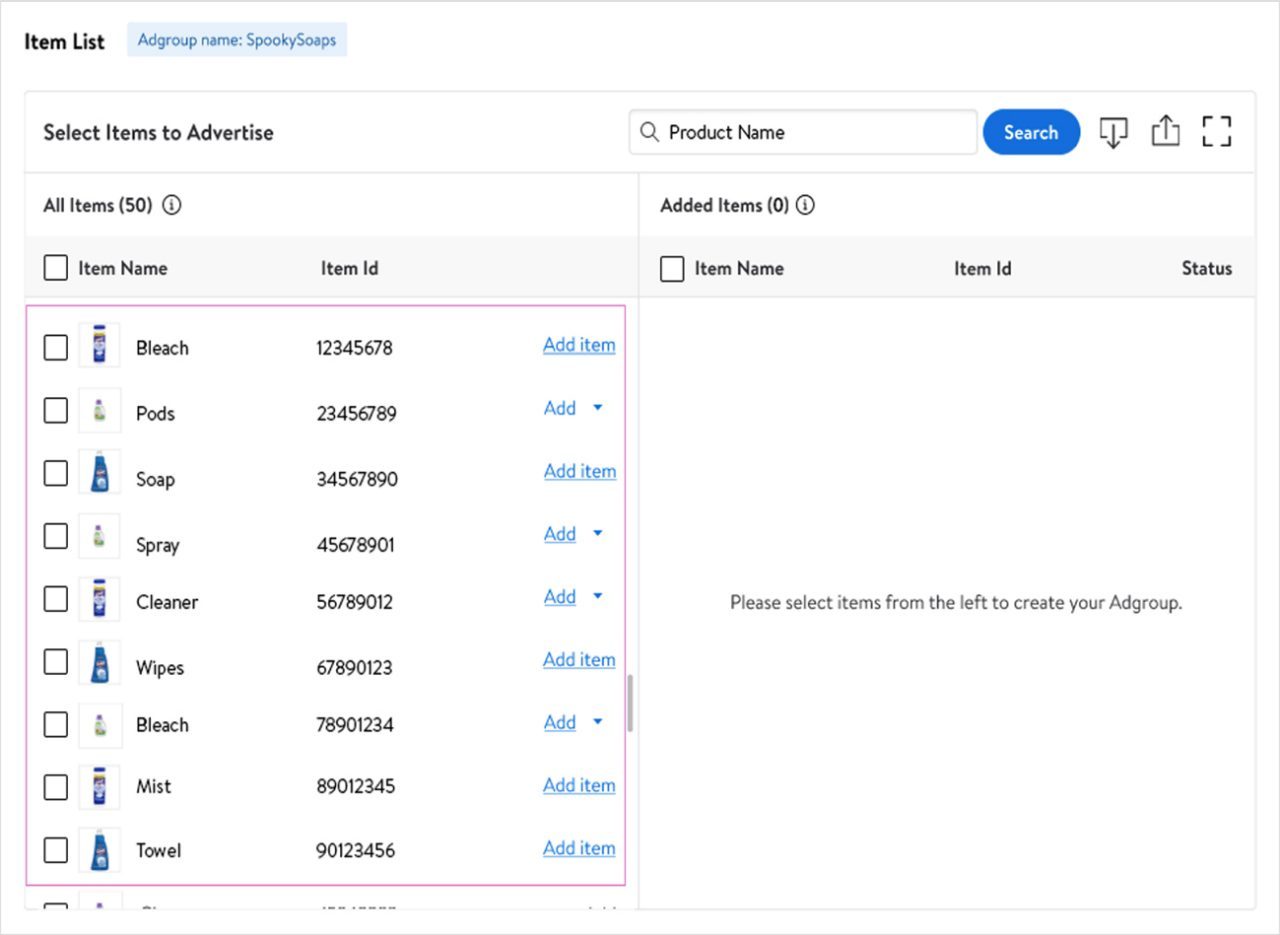Click the Soap product thumbnail
The width and height of the screenshot is (1280, 935).
click(99, 472)
